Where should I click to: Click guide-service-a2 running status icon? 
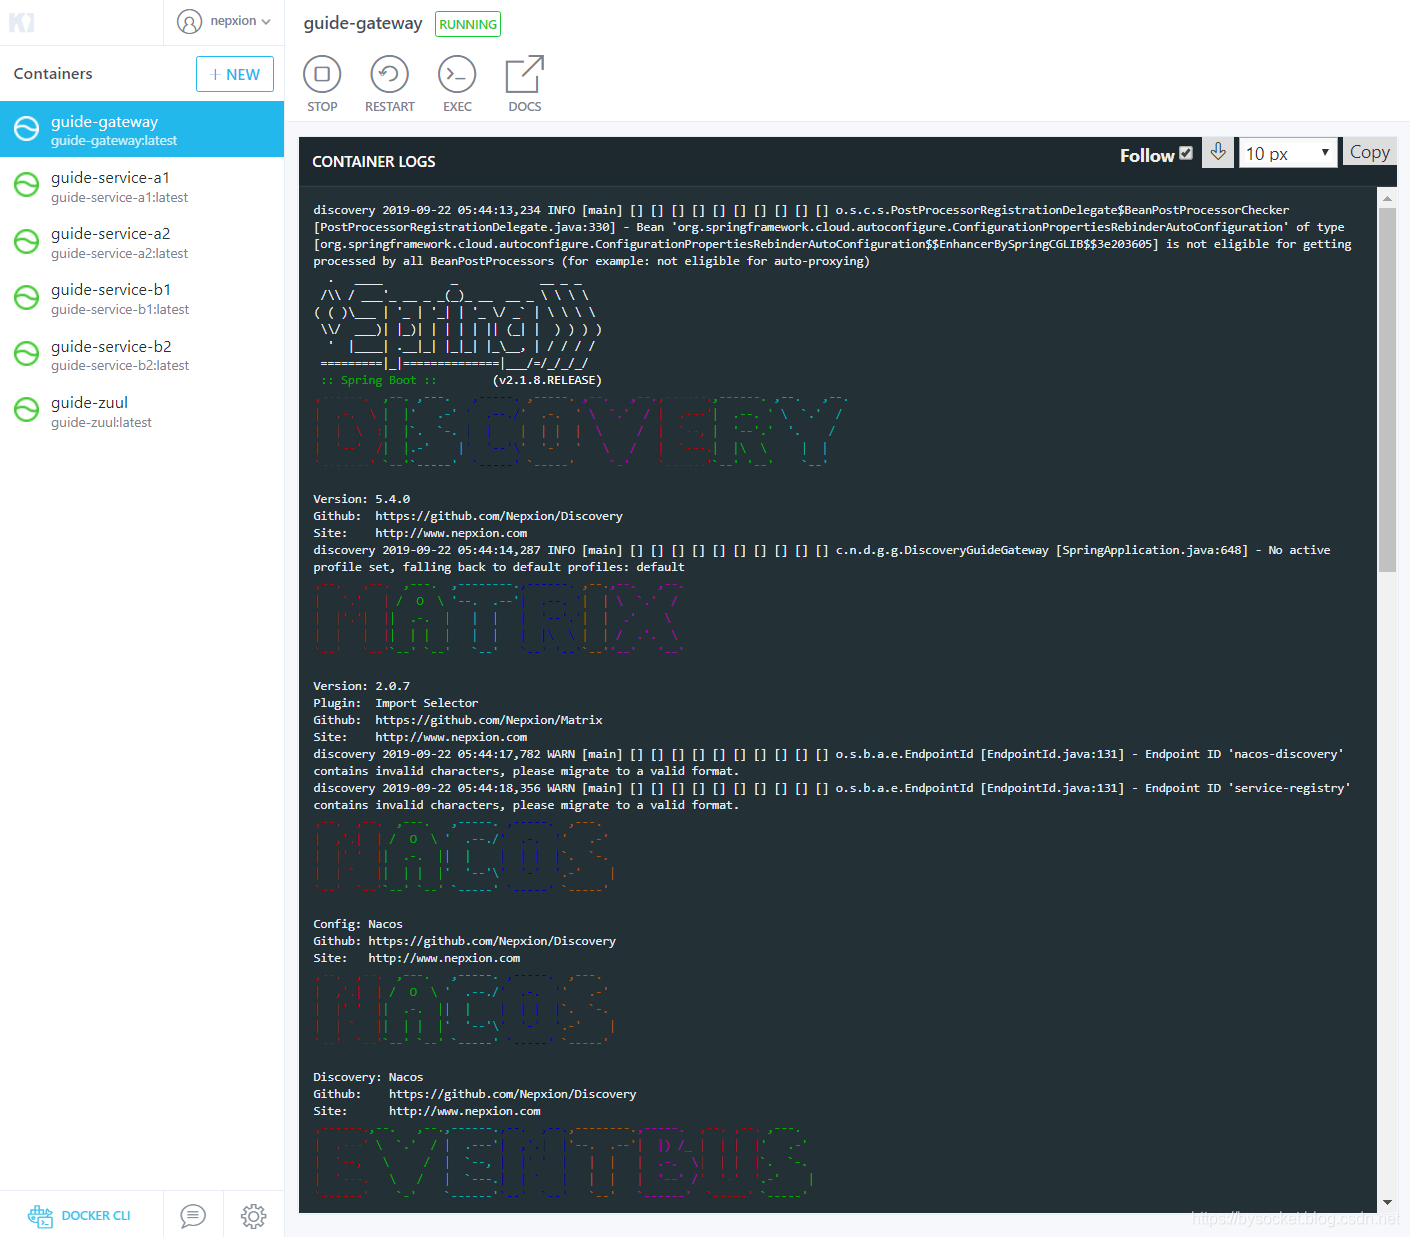tap(26, 241)
